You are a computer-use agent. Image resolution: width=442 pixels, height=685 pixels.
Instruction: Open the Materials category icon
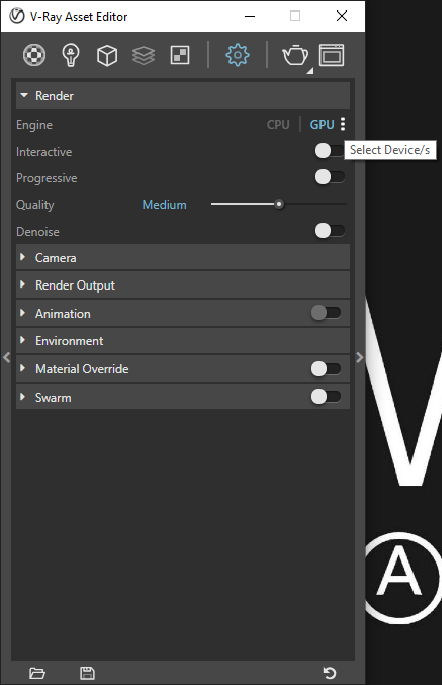click(x=34, y=55)
